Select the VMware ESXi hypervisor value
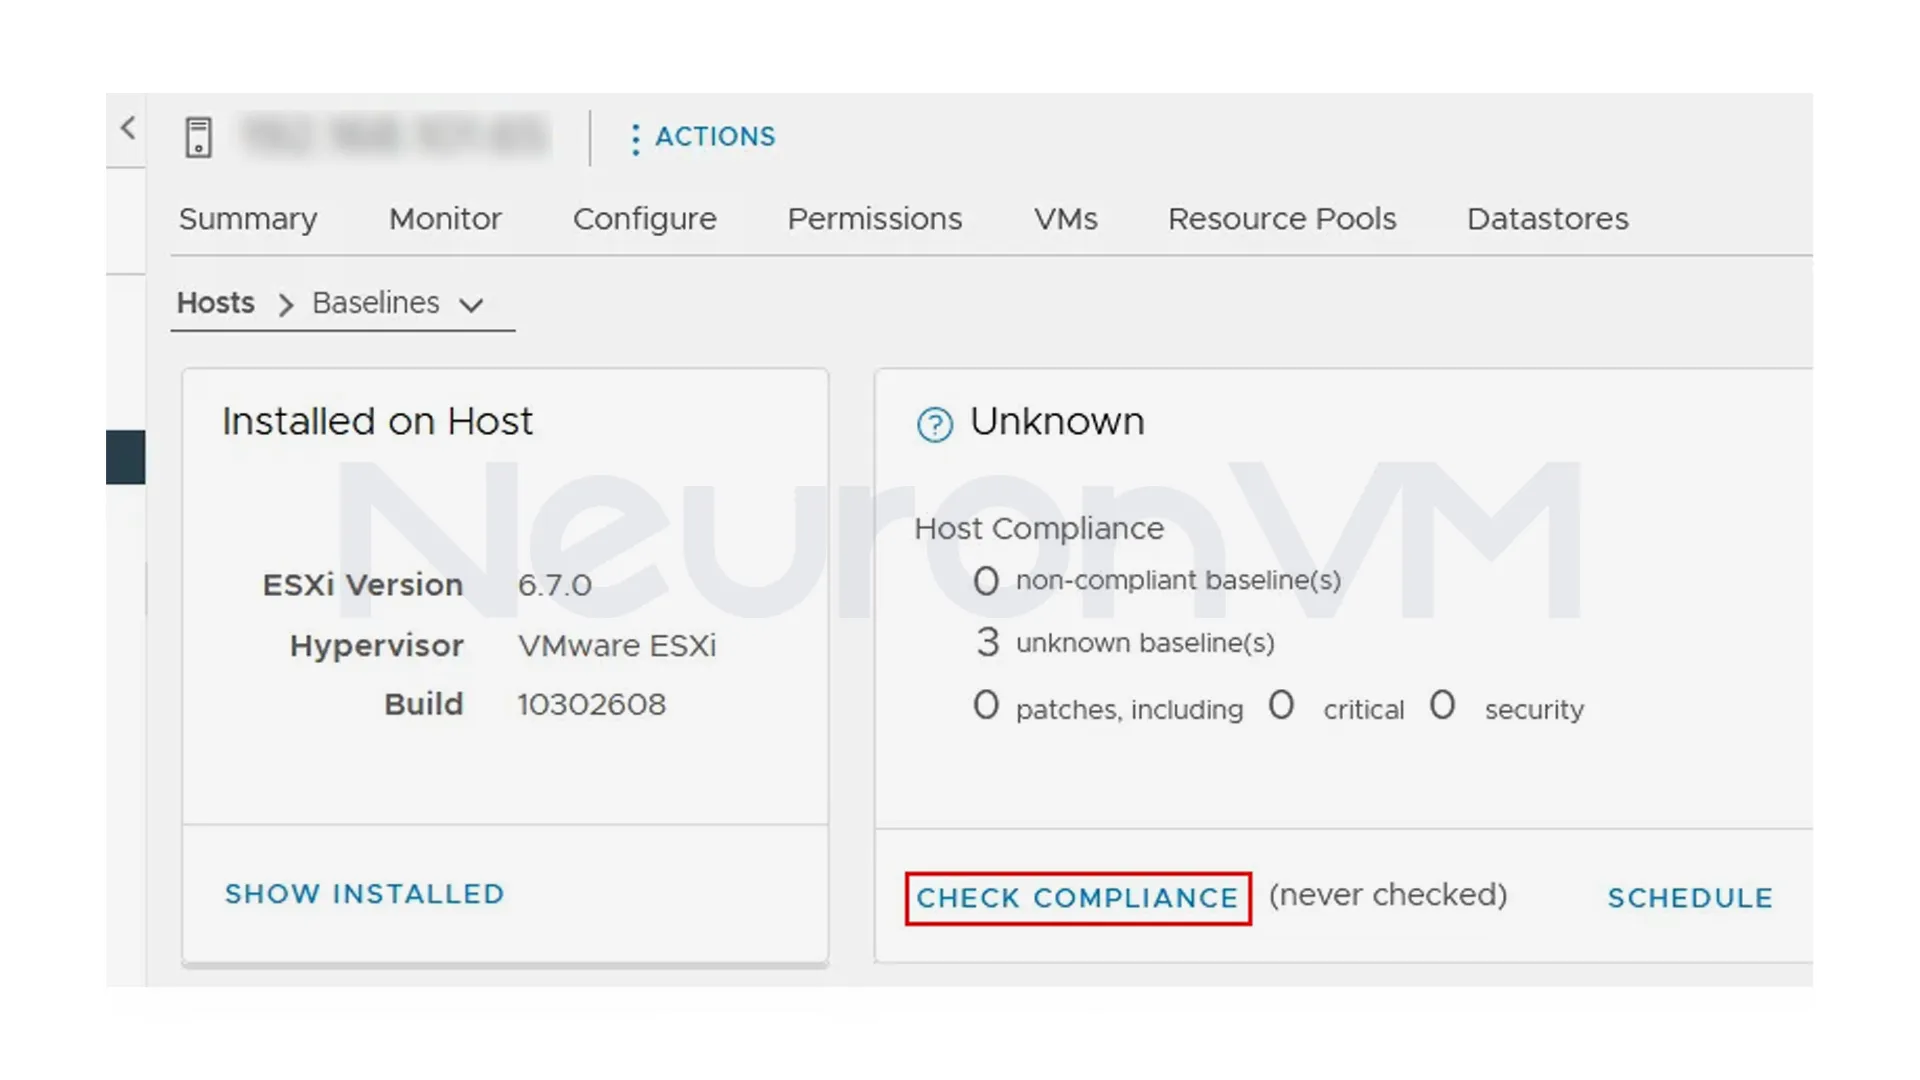This screenshot has width=1920, height=1080. tap(617, 646)
